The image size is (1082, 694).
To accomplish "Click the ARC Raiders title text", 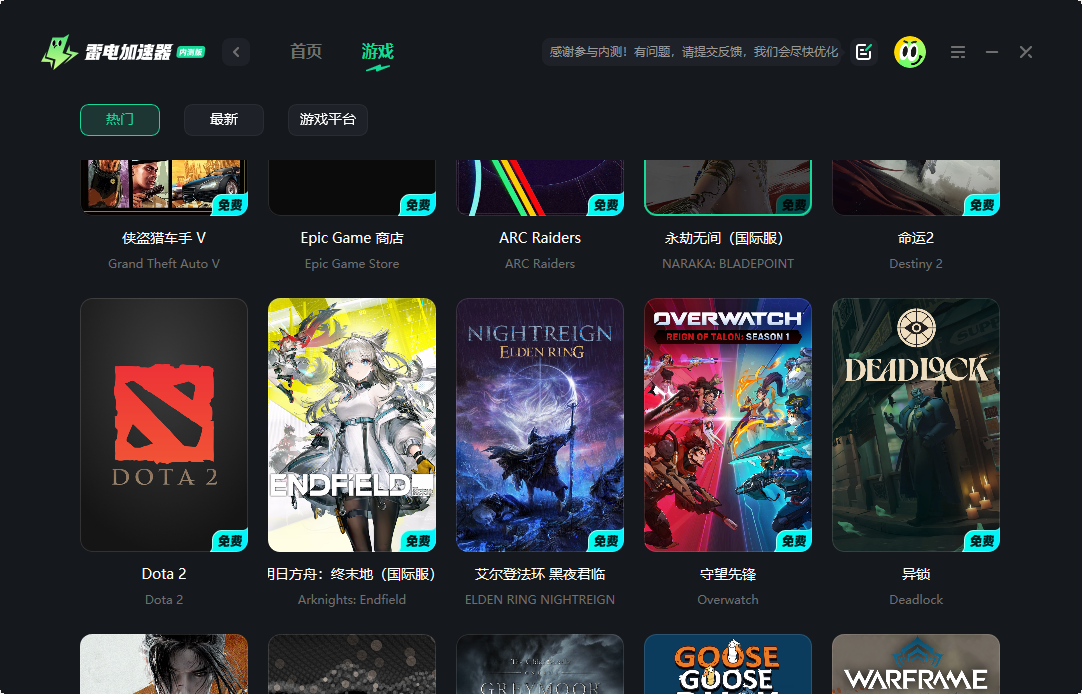I will click(x=540, y=238).
